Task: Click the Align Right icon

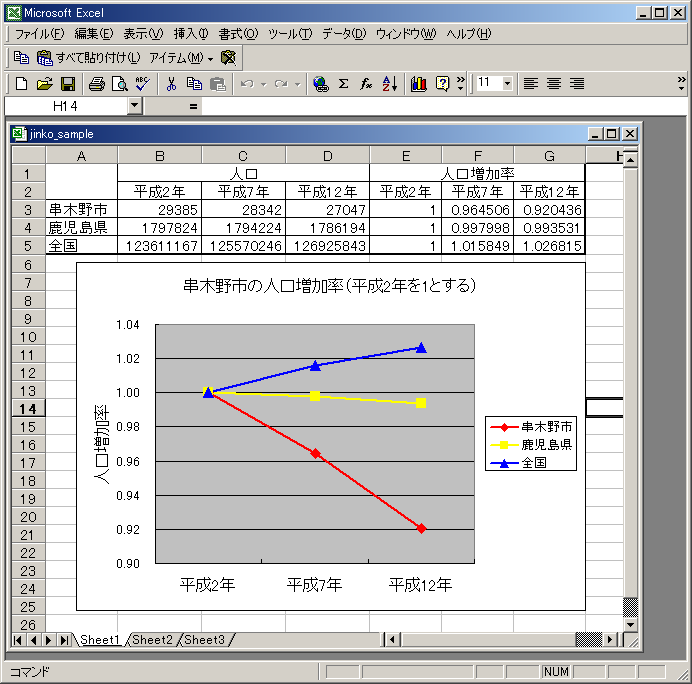Action: tap(577, 83)
